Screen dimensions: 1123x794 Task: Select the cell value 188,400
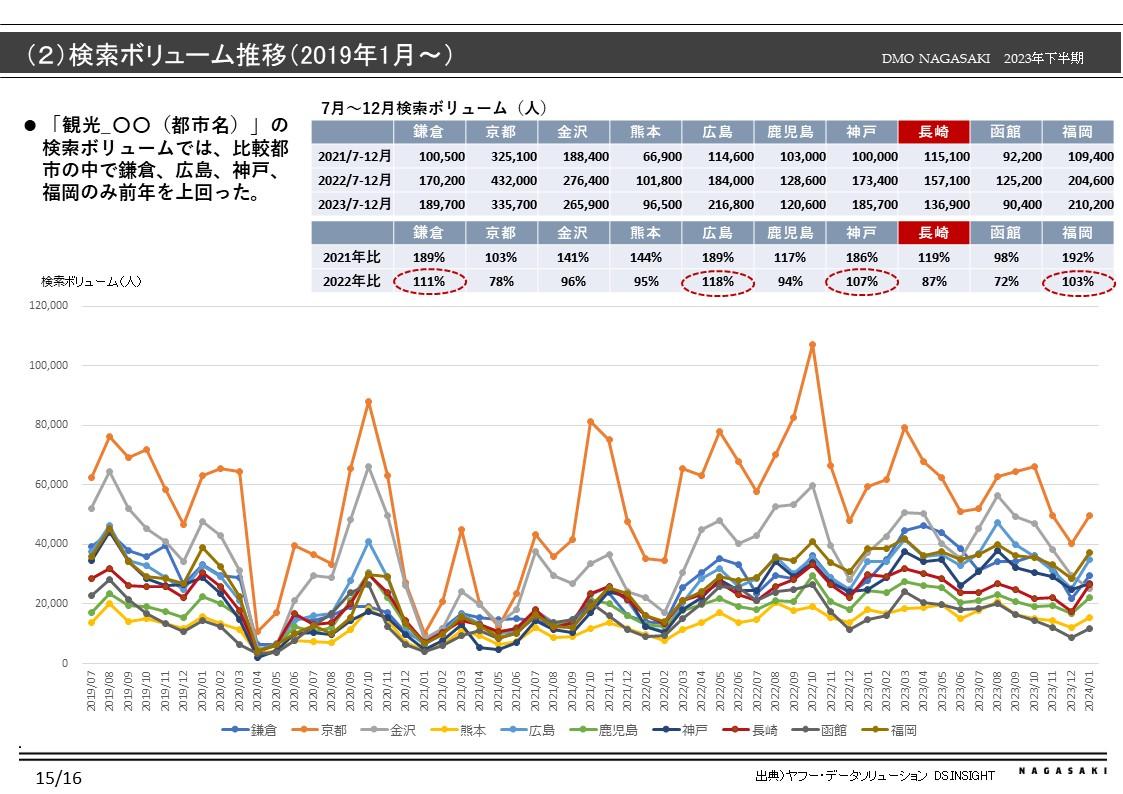[586, 157]
